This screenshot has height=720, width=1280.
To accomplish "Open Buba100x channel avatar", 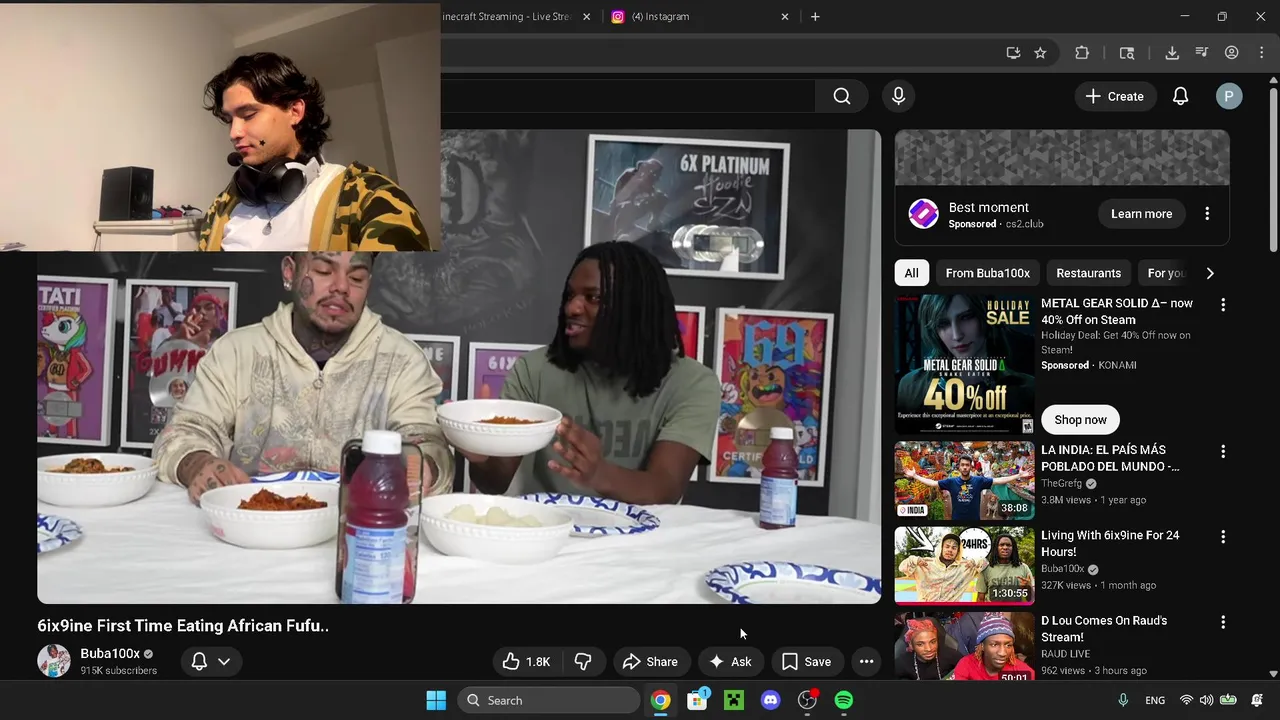I will [54, 661].
